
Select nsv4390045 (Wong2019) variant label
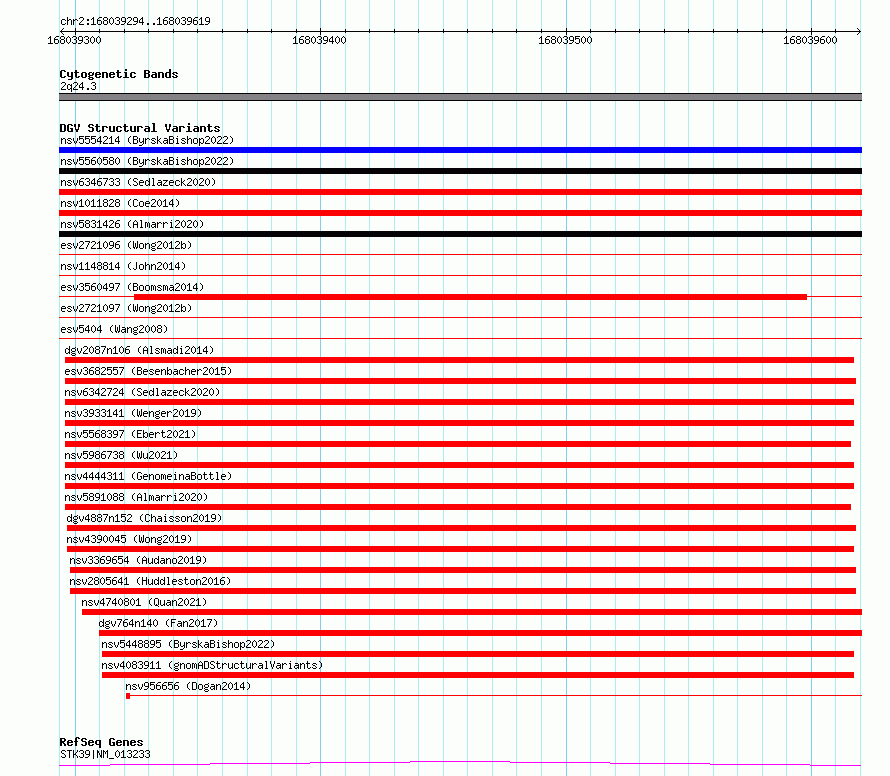click(x=129, y=539)
